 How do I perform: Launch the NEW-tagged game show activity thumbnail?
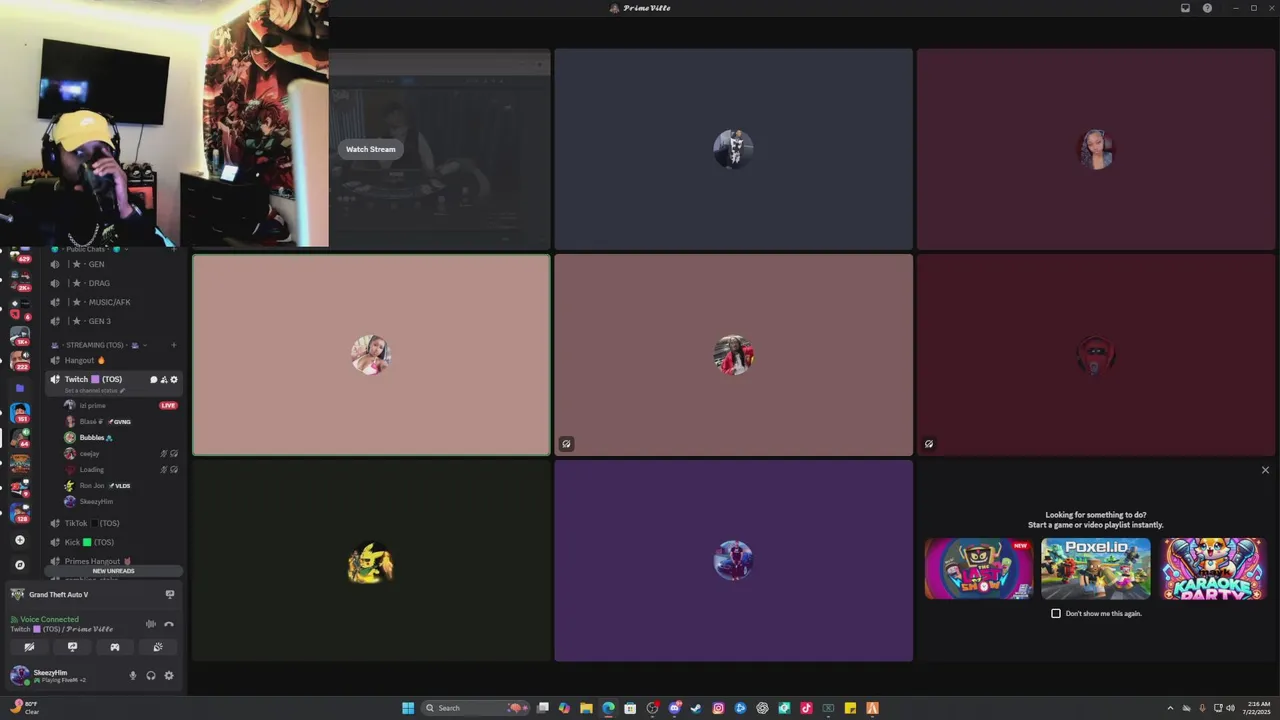[979, 568]
